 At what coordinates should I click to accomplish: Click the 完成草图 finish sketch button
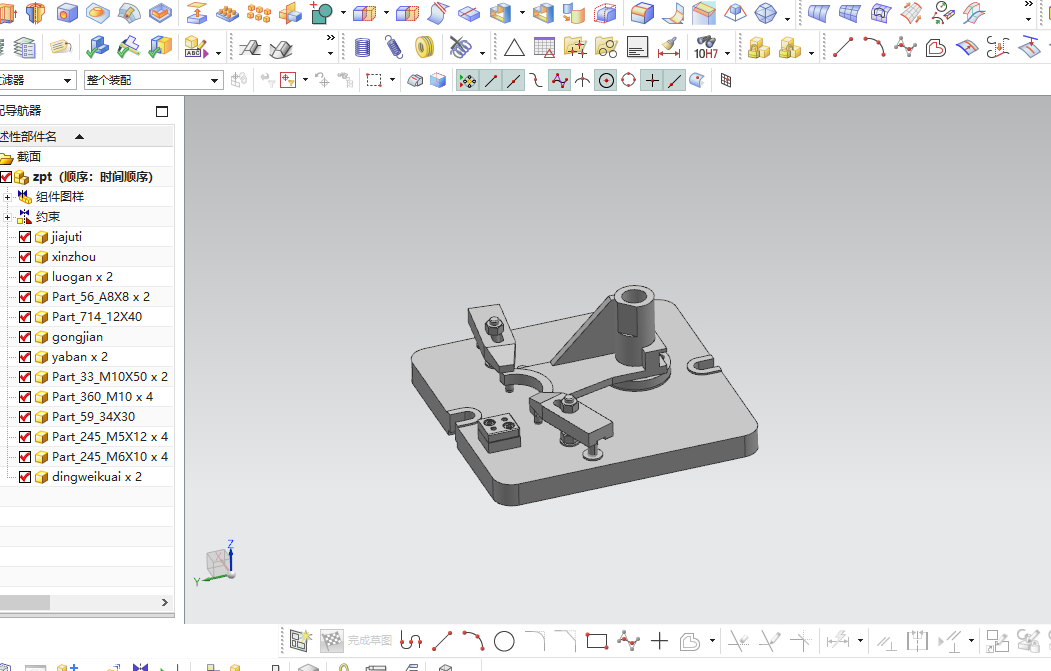click(x=357, y=641)
